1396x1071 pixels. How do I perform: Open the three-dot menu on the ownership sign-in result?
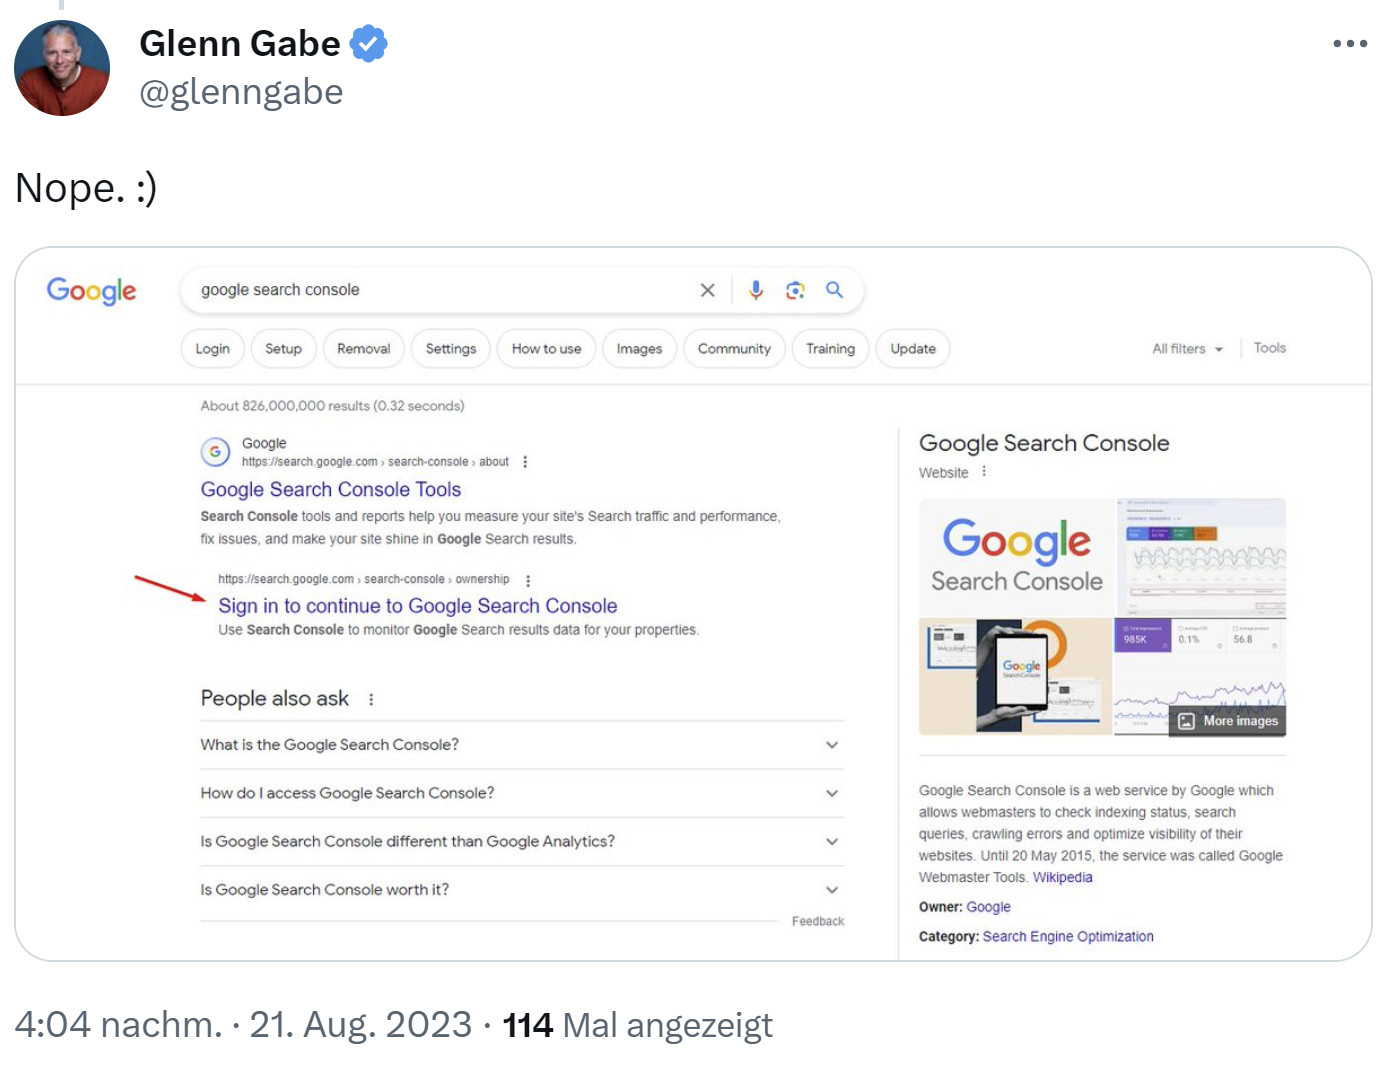pyautogui.click(x=527, y=579)
